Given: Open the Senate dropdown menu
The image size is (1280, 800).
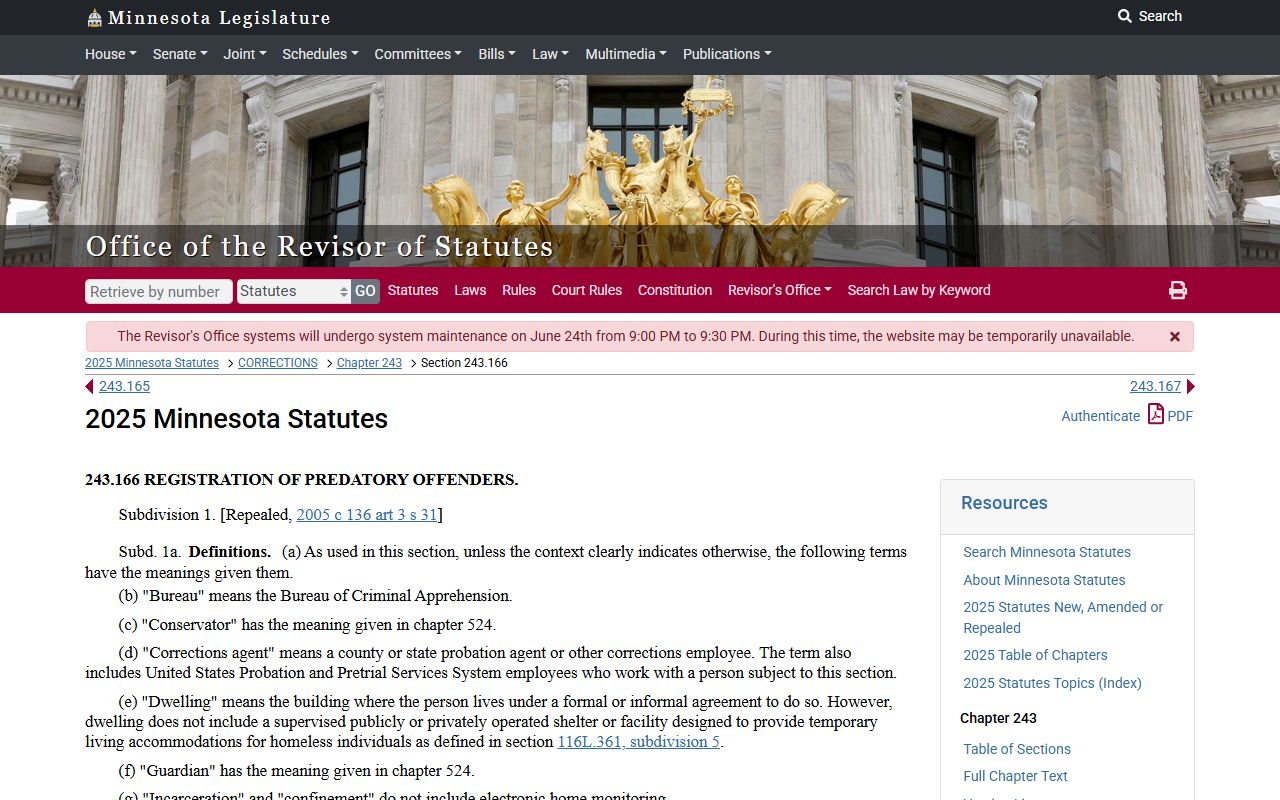Looking at the screenshot, I should click(x=180, y=54).
